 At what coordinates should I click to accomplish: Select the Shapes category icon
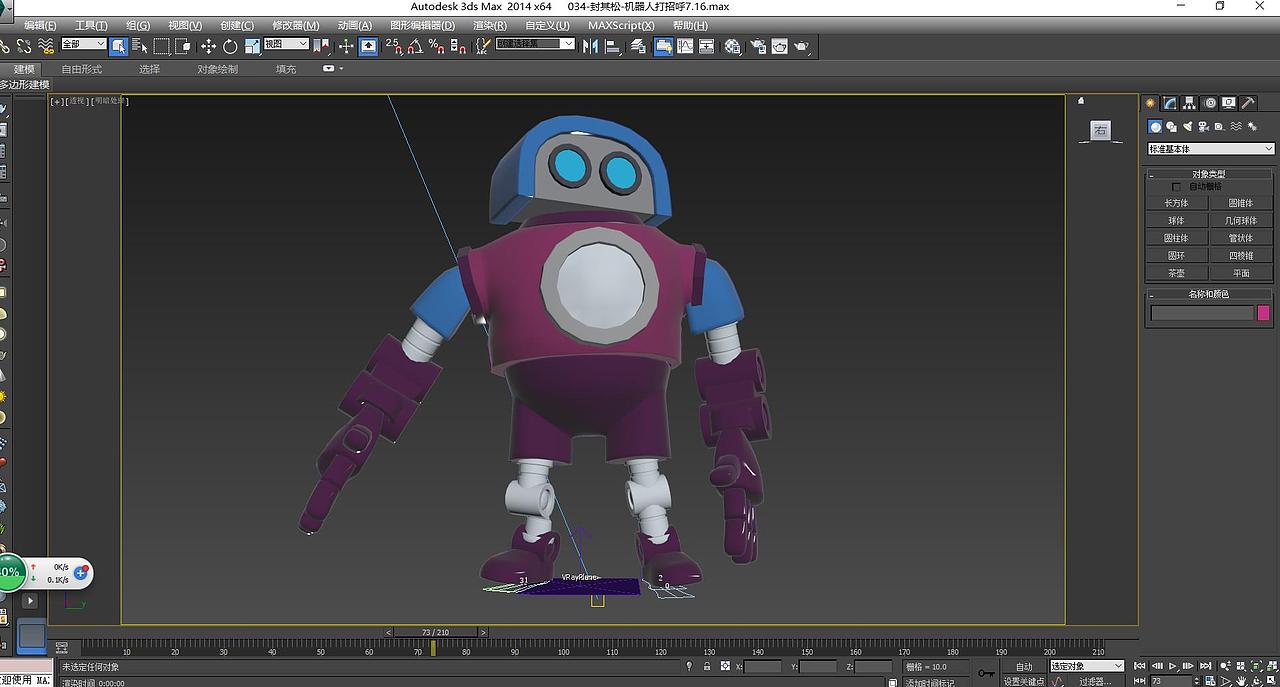pyautogui.click(x=1171, y=127)
